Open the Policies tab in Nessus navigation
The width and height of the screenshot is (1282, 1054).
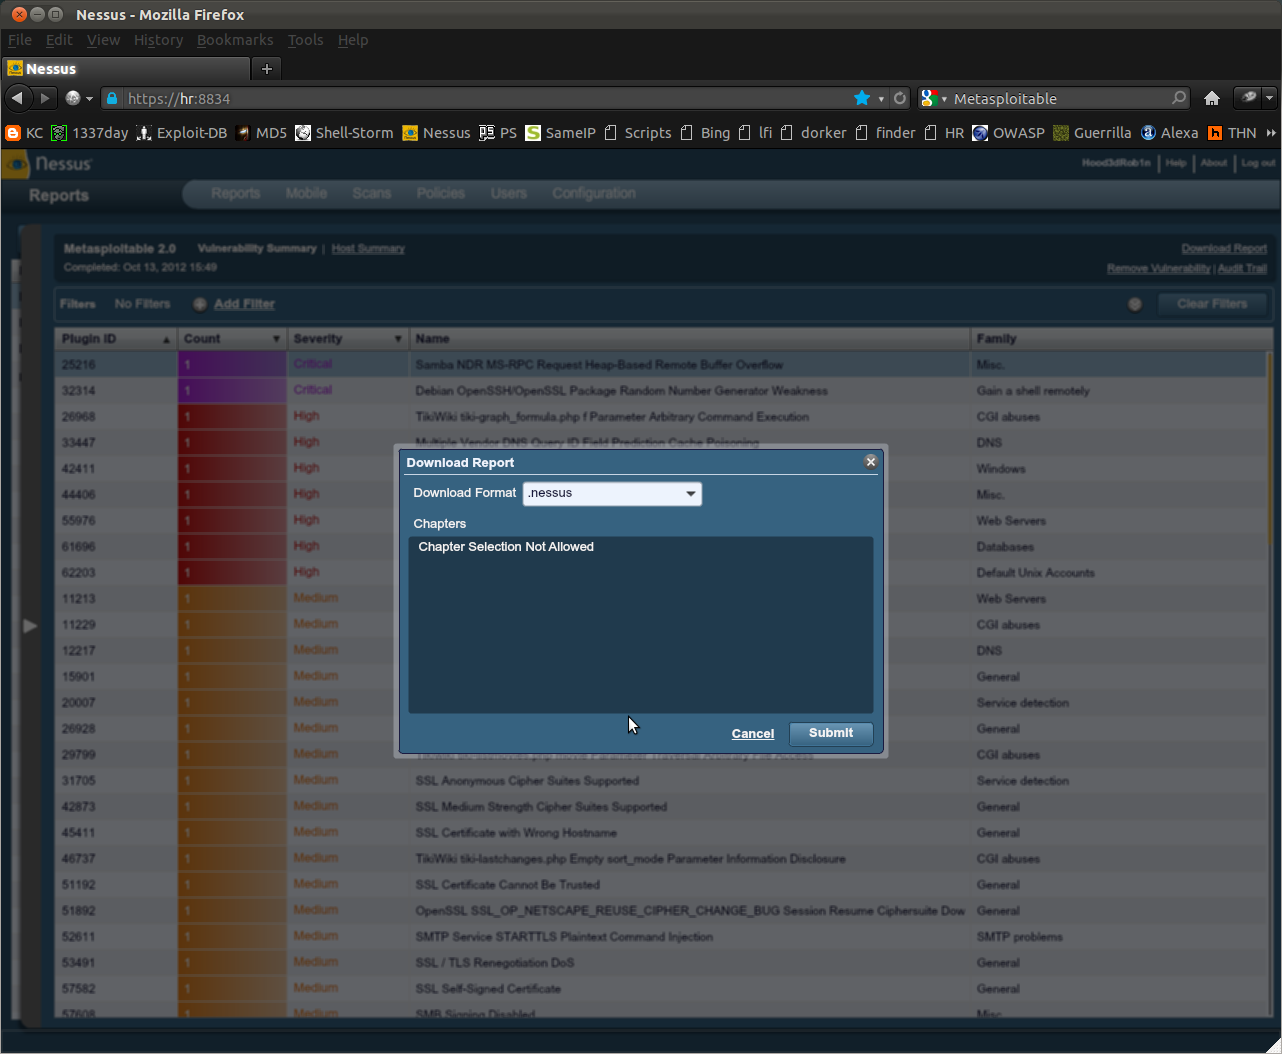coord(441,193)
